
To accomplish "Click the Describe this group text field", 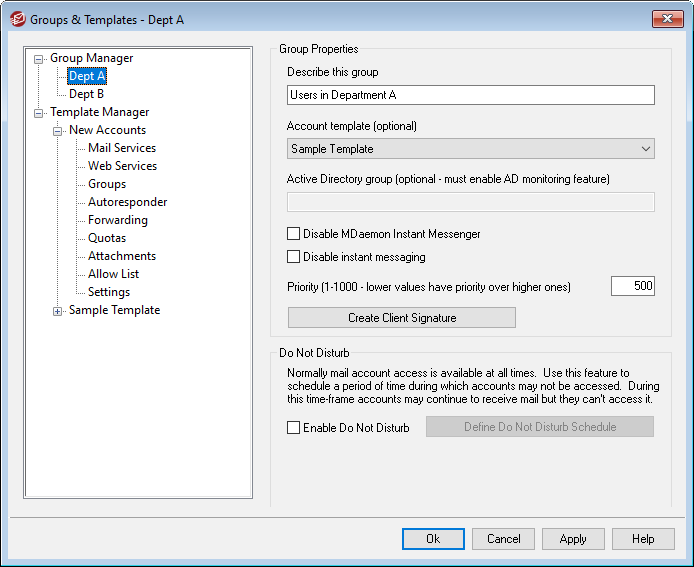I will coord(470,95).
